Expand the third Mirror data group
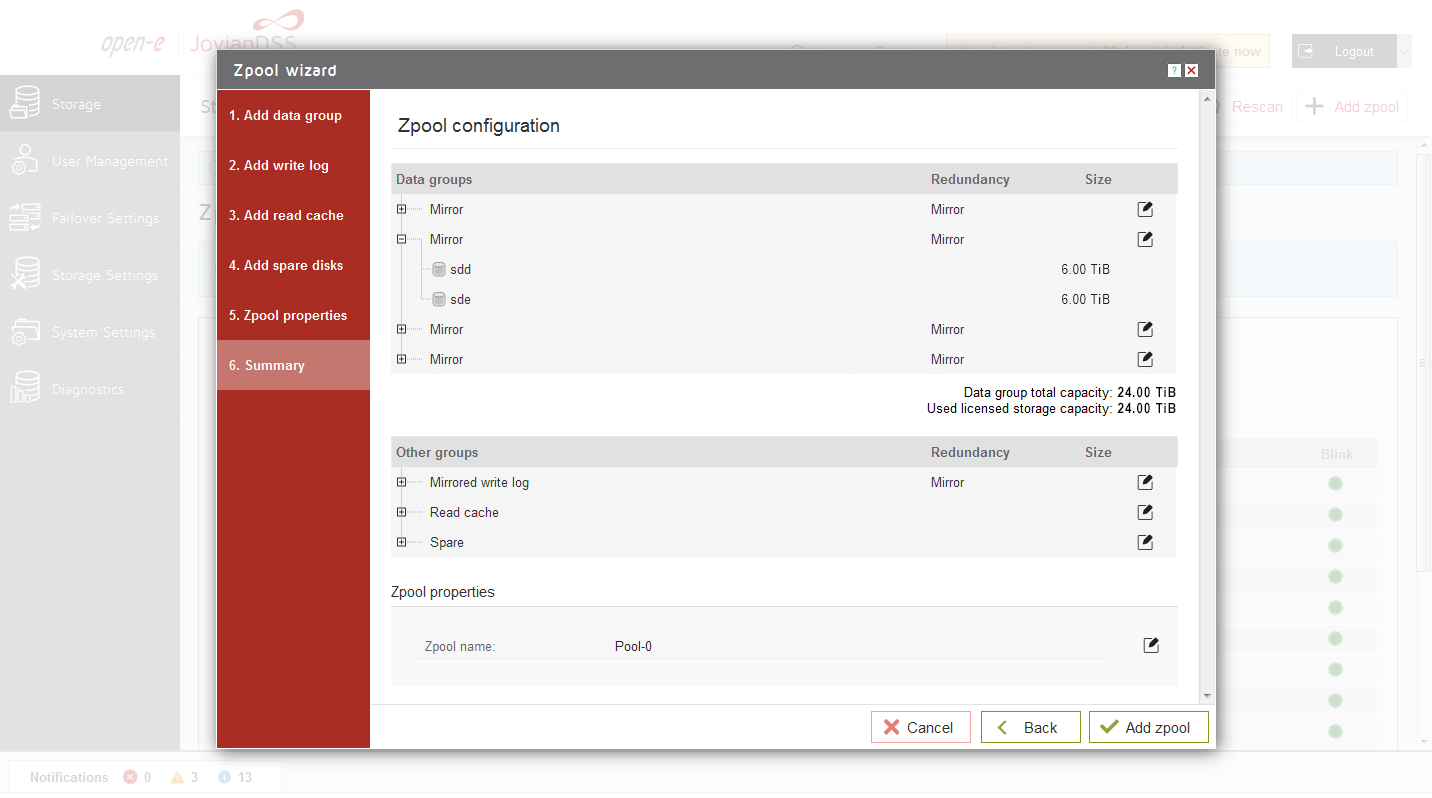 401,329
